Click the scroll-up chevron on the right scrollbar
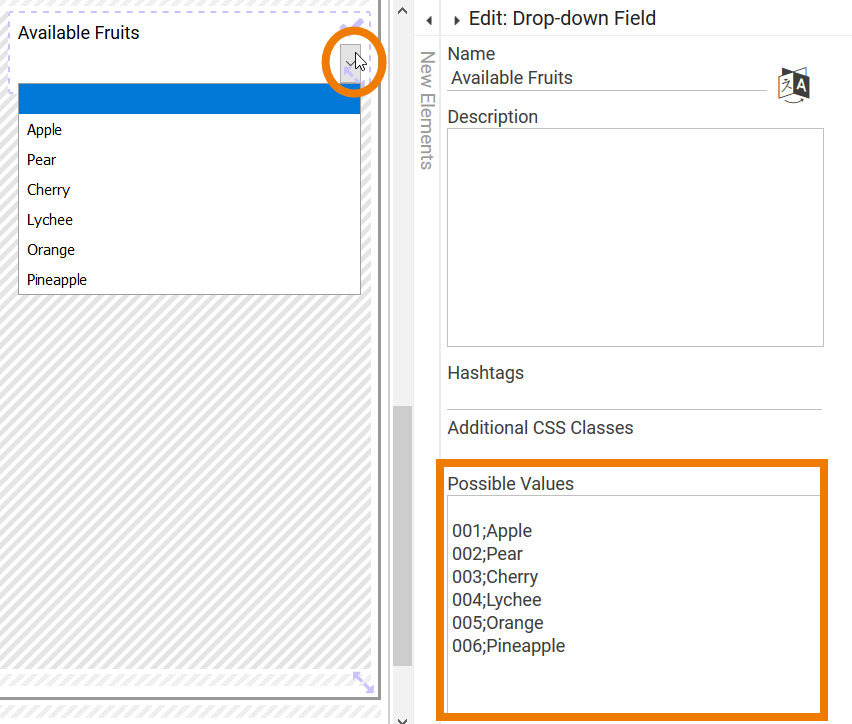 pyautogui.click(x=402, y=10)
